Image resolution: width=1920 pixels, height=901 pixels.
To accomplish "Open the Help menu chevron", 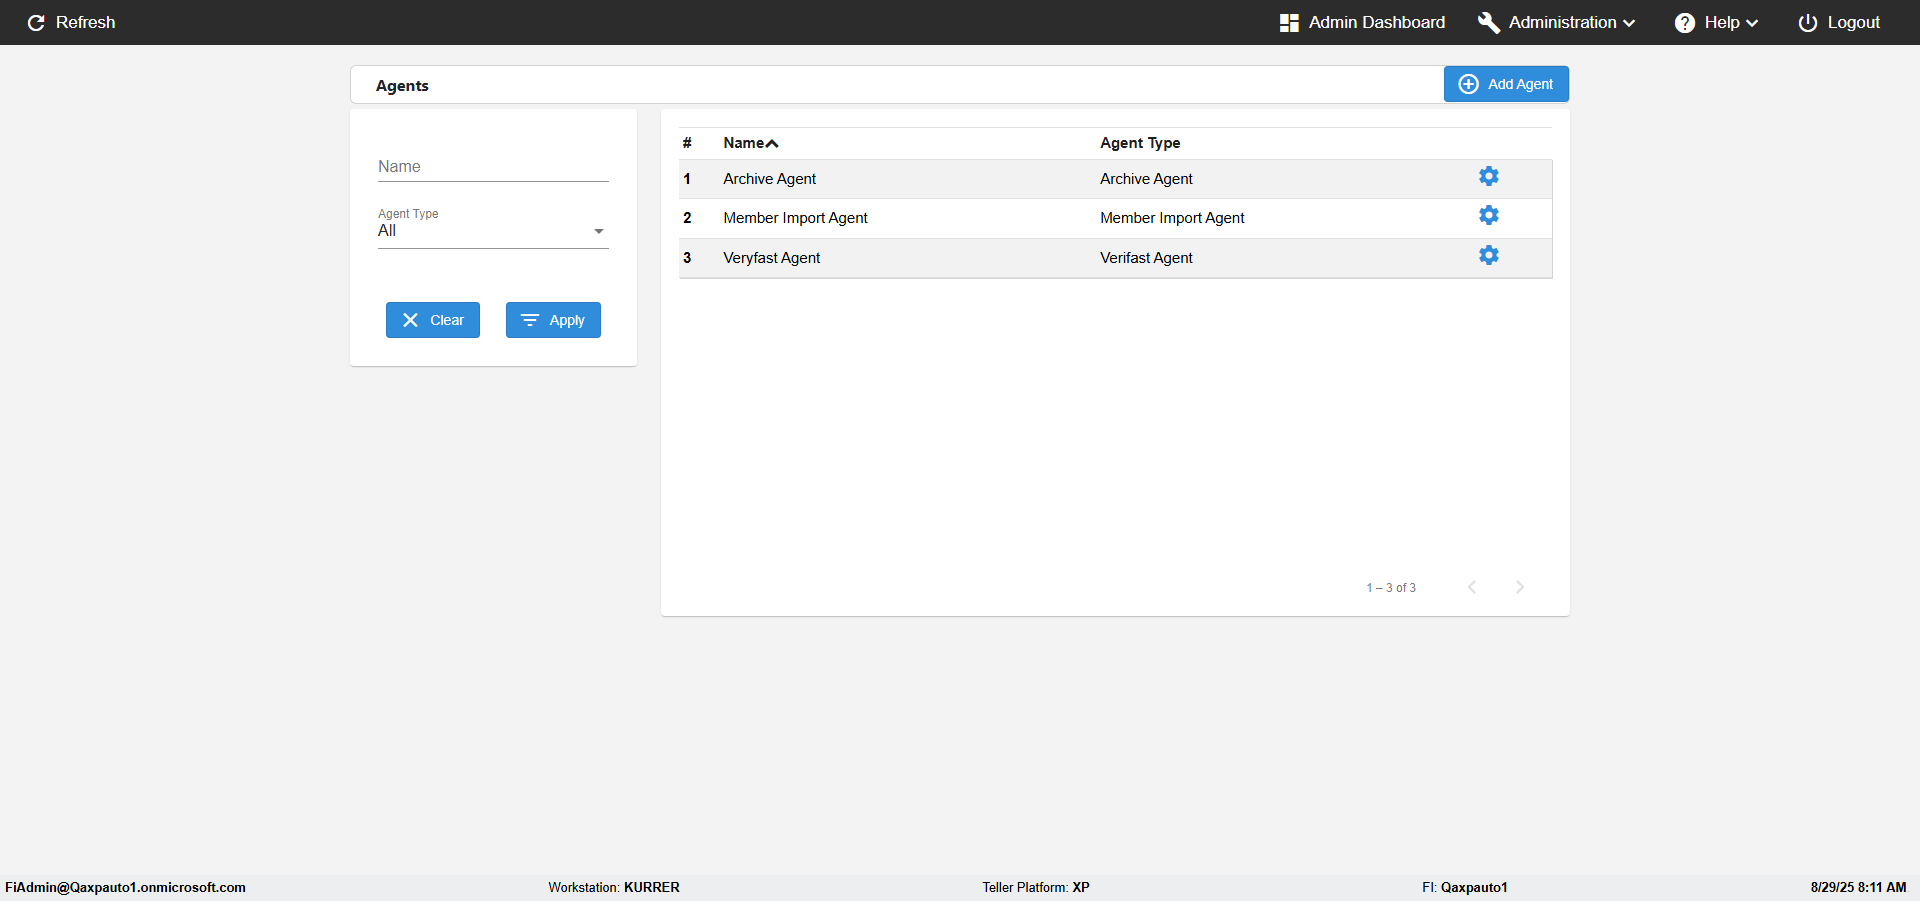I will click(1751, 23).
